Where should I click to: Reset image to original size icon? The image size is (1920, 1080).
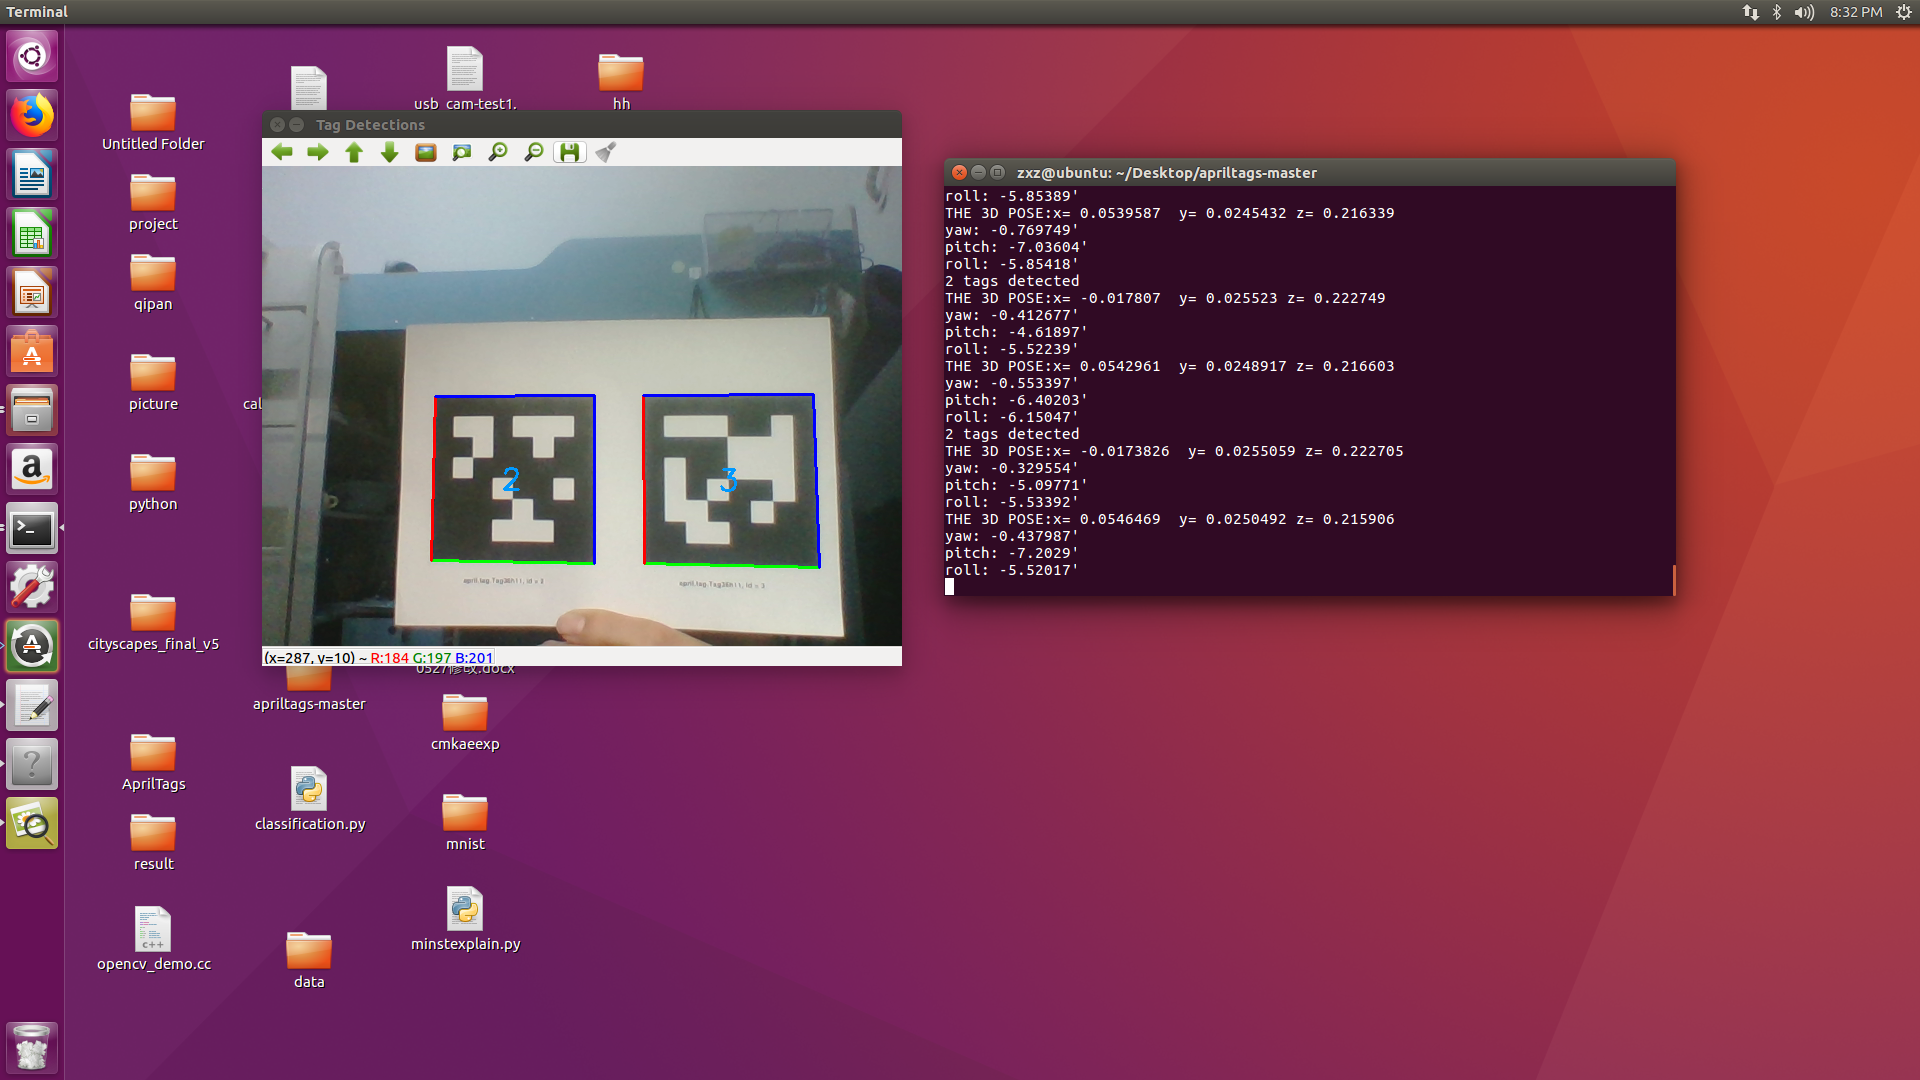(426, 152)
